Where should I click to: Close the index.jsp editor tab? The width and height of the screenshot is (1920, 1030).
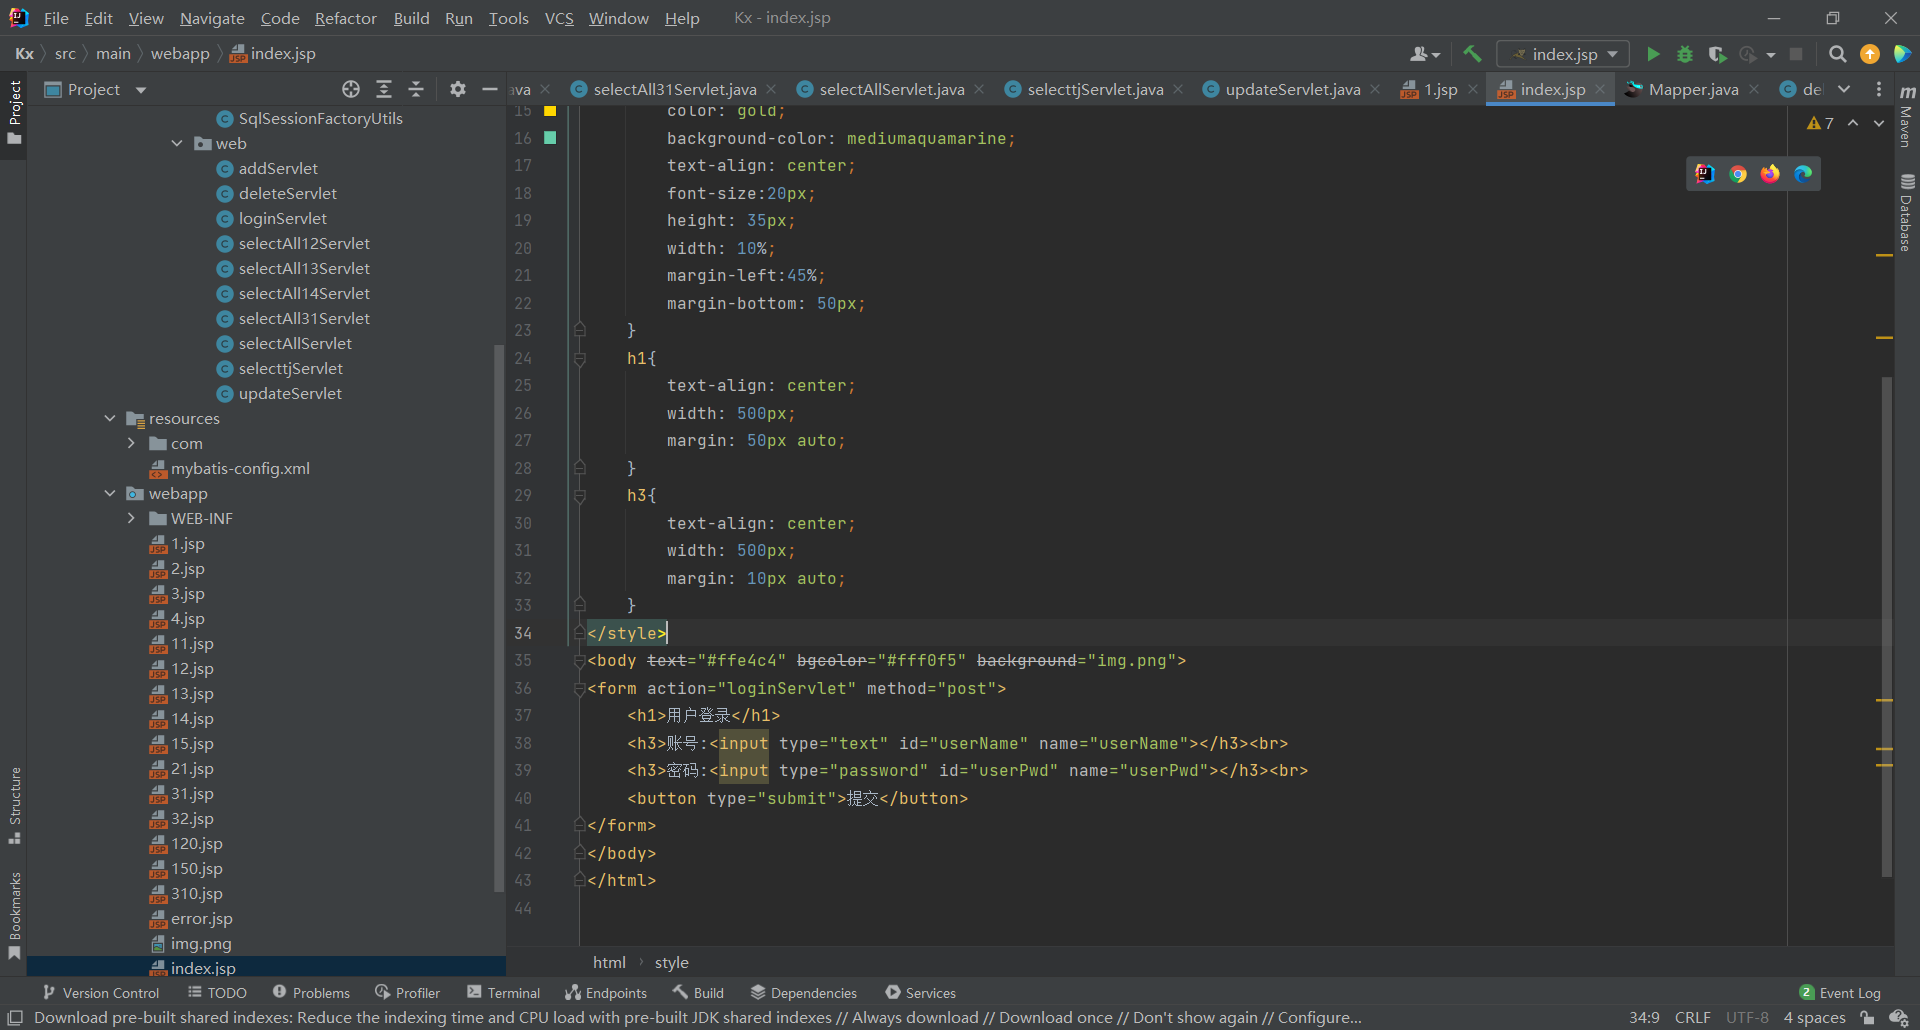click(x=1600, y=89)
